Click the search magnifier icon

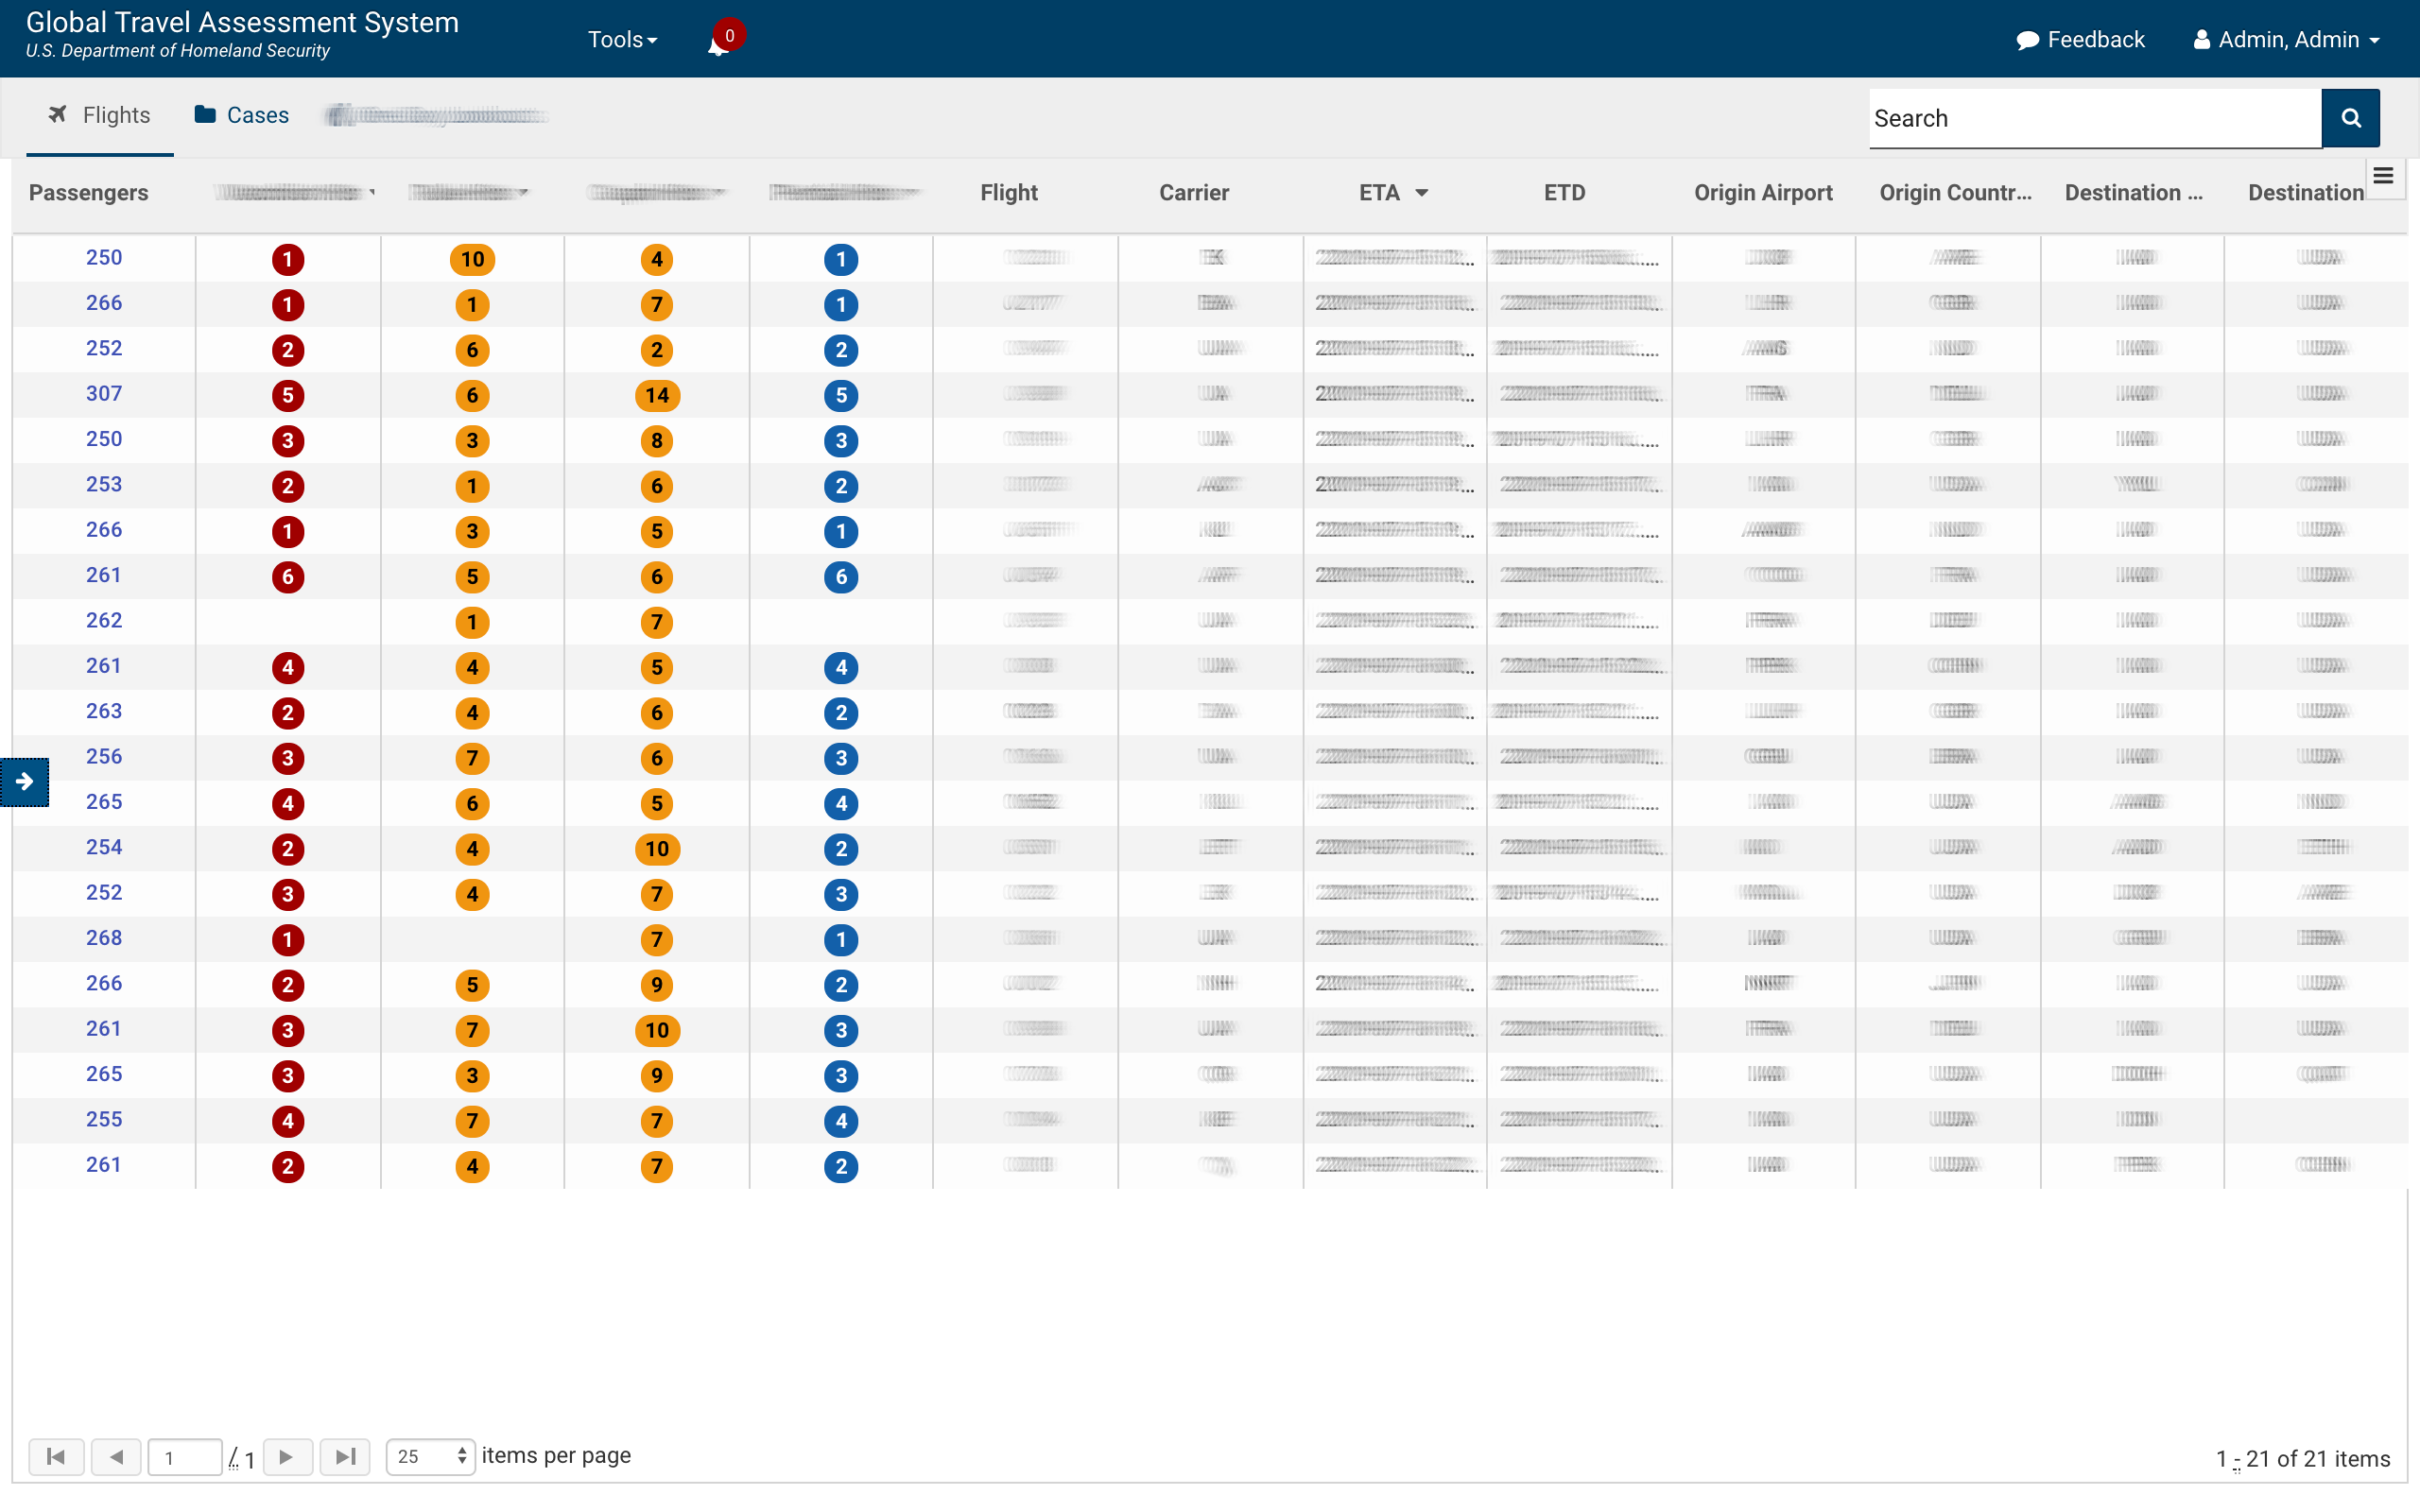[2352, 118]
